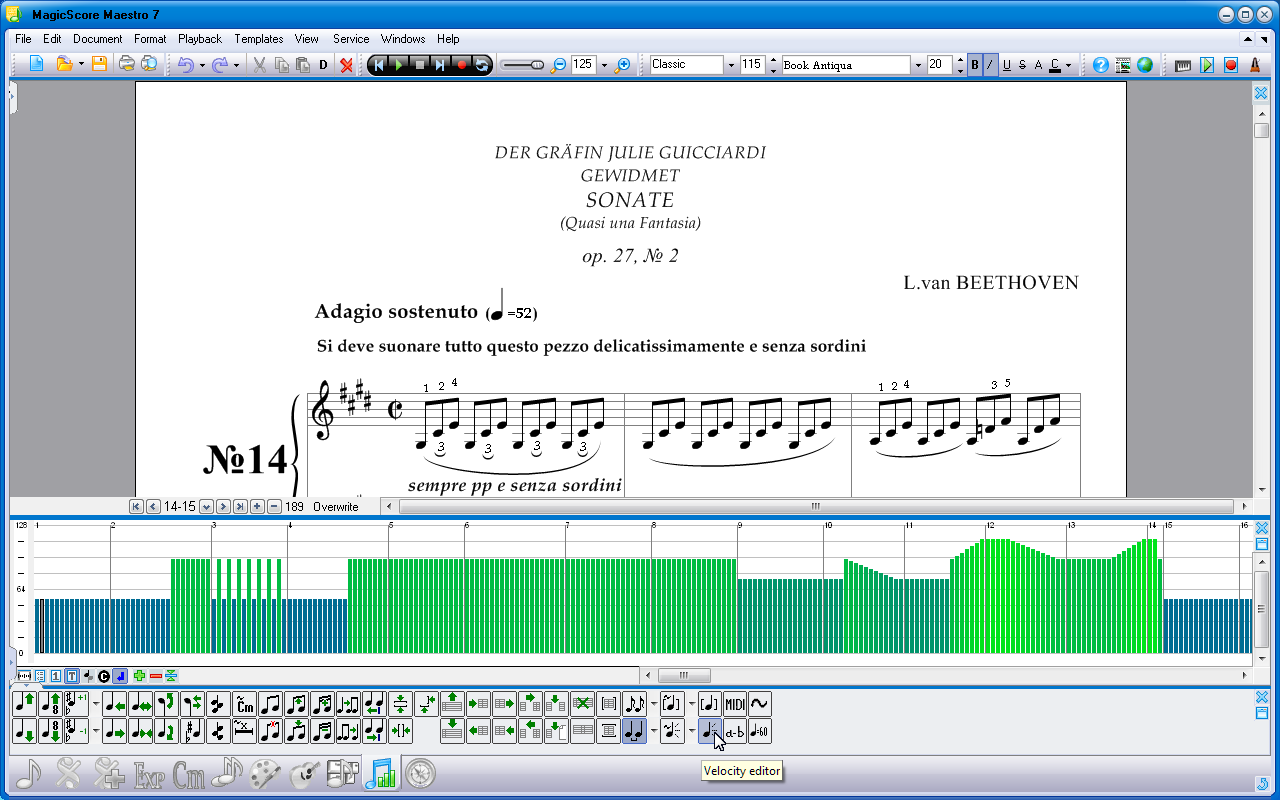Adjust the zoom slider in toolbar
Viewport: 1280px width, 800px height.
pos(522,65)
